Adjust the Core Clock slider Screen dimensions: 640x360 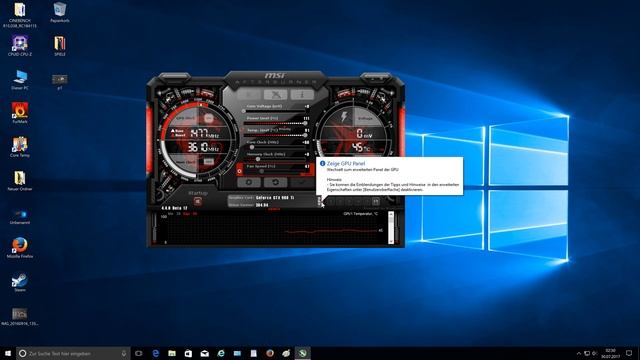(x=276, y=147)
